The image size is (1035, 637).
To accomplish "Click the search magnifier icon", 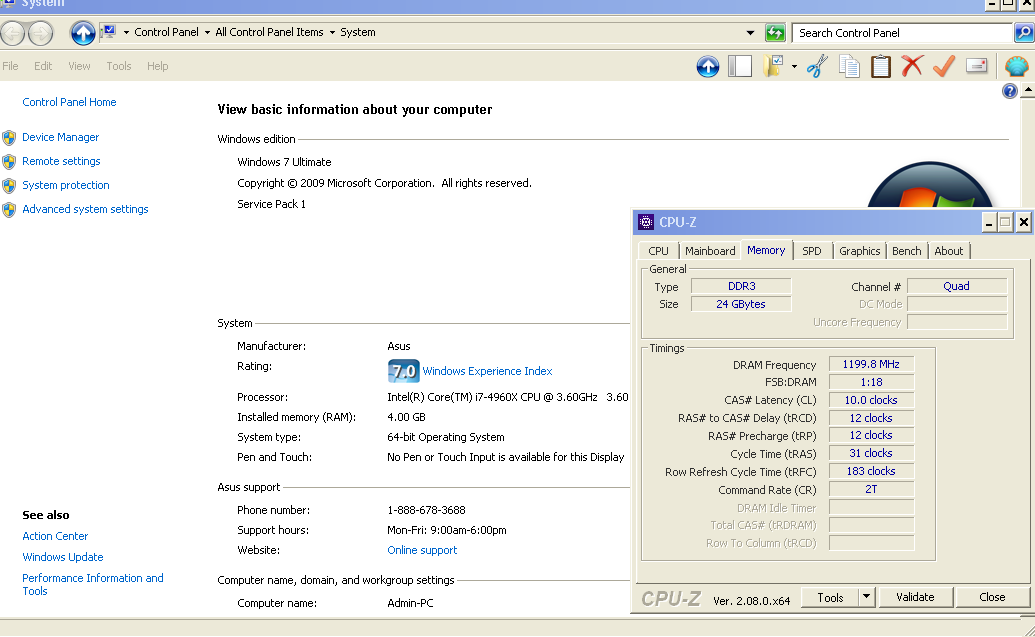I will coord(1024,32).
